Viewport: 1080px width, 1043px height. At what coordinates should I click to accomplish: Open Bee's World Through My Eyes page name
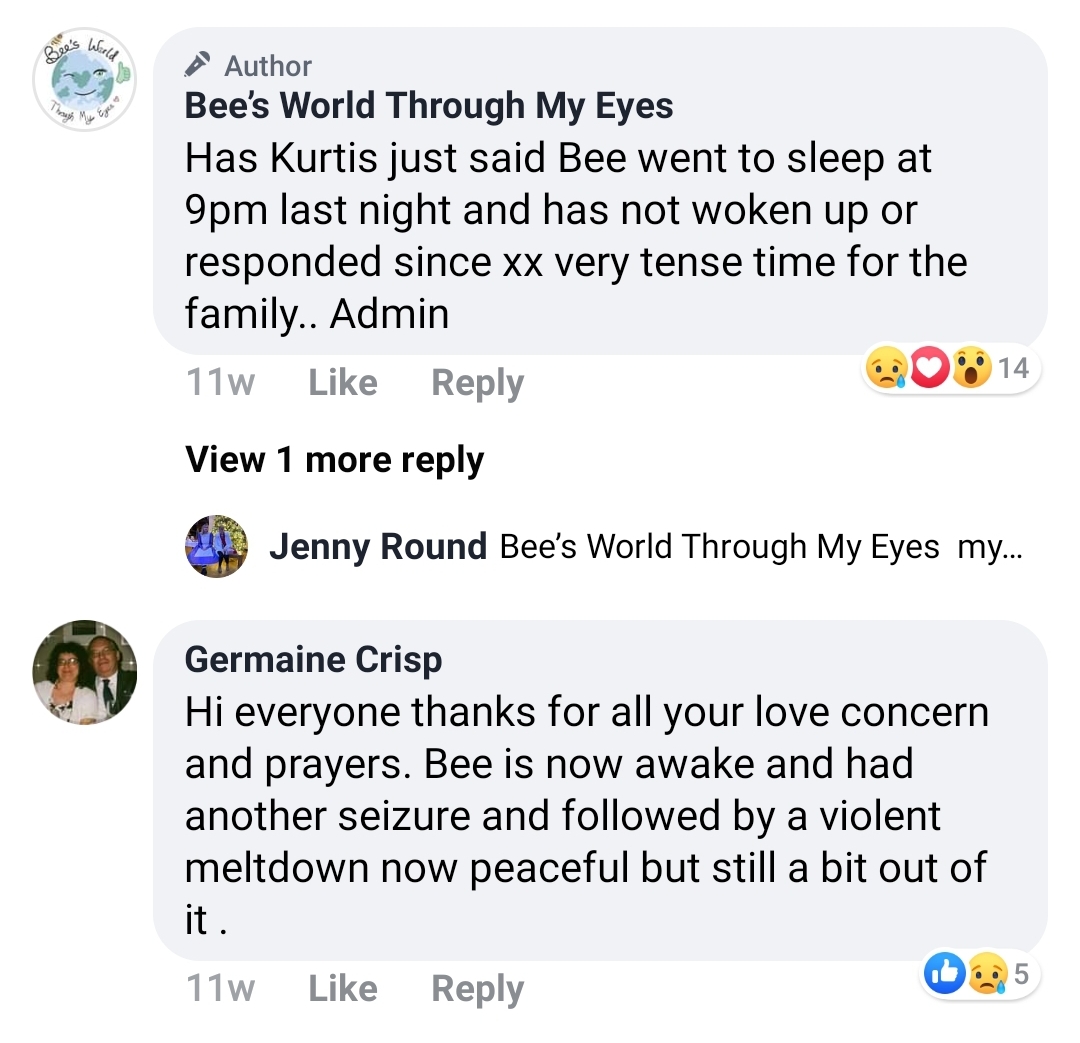(428, 106)
